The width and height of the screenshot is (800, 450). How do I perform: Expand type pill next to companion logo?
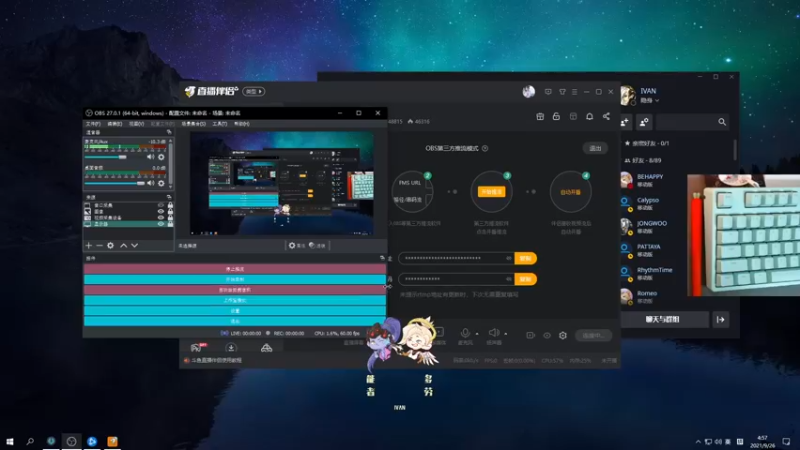click(x=254, y=92)
